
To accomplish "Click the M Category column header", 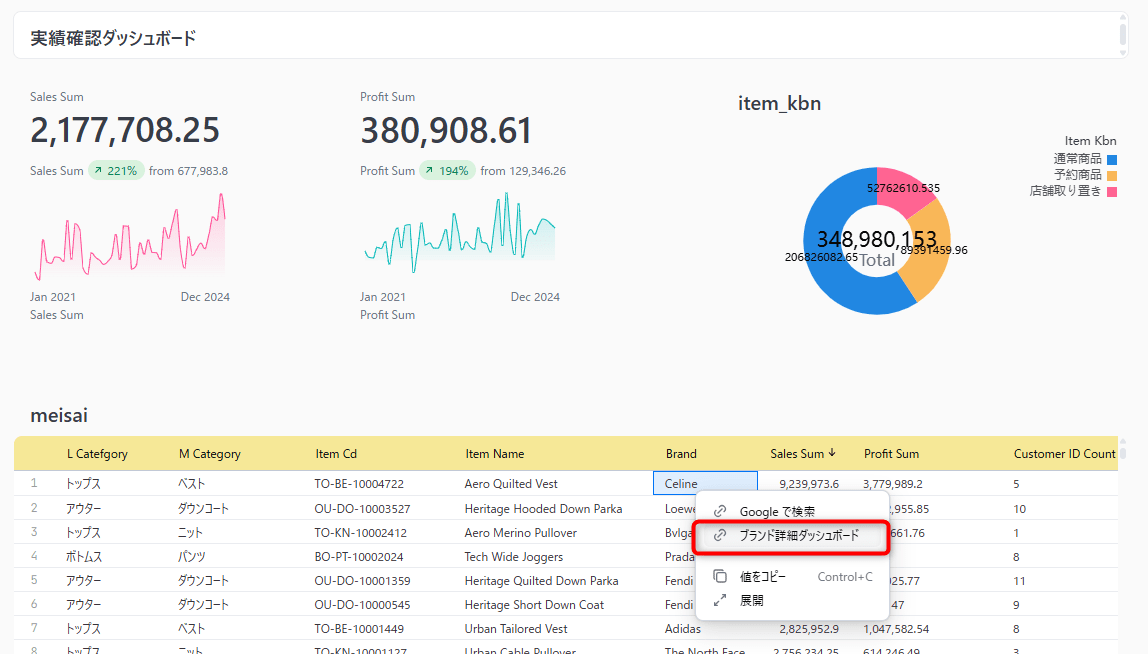I will tap(209, 454).
